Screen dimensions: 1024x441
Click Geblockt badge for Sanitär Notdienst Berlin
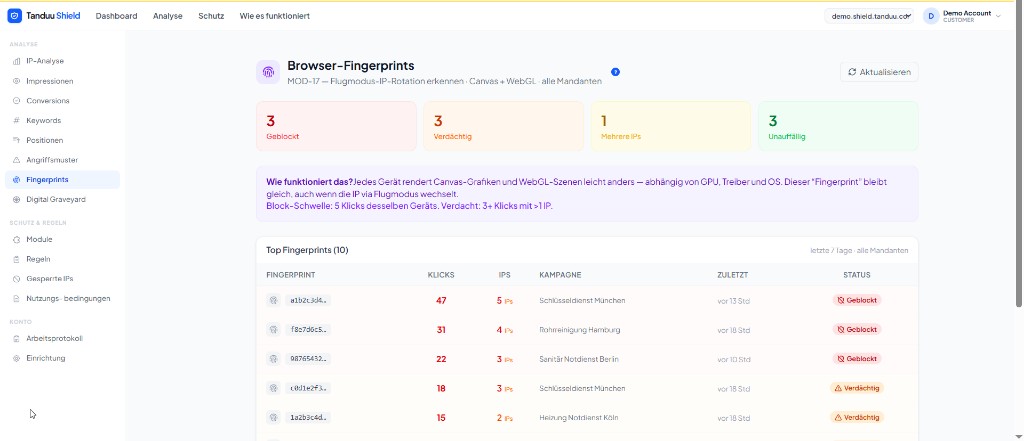click(857, 359)
